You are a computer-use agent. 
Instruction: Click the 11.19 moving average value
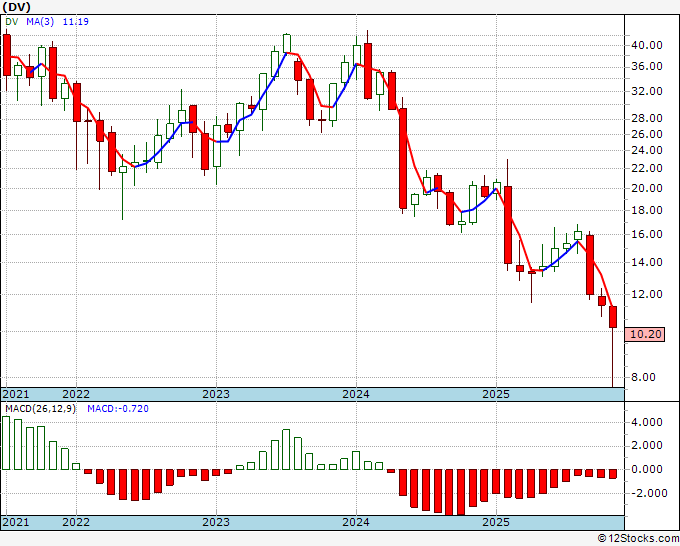click(x=75, y=21)
